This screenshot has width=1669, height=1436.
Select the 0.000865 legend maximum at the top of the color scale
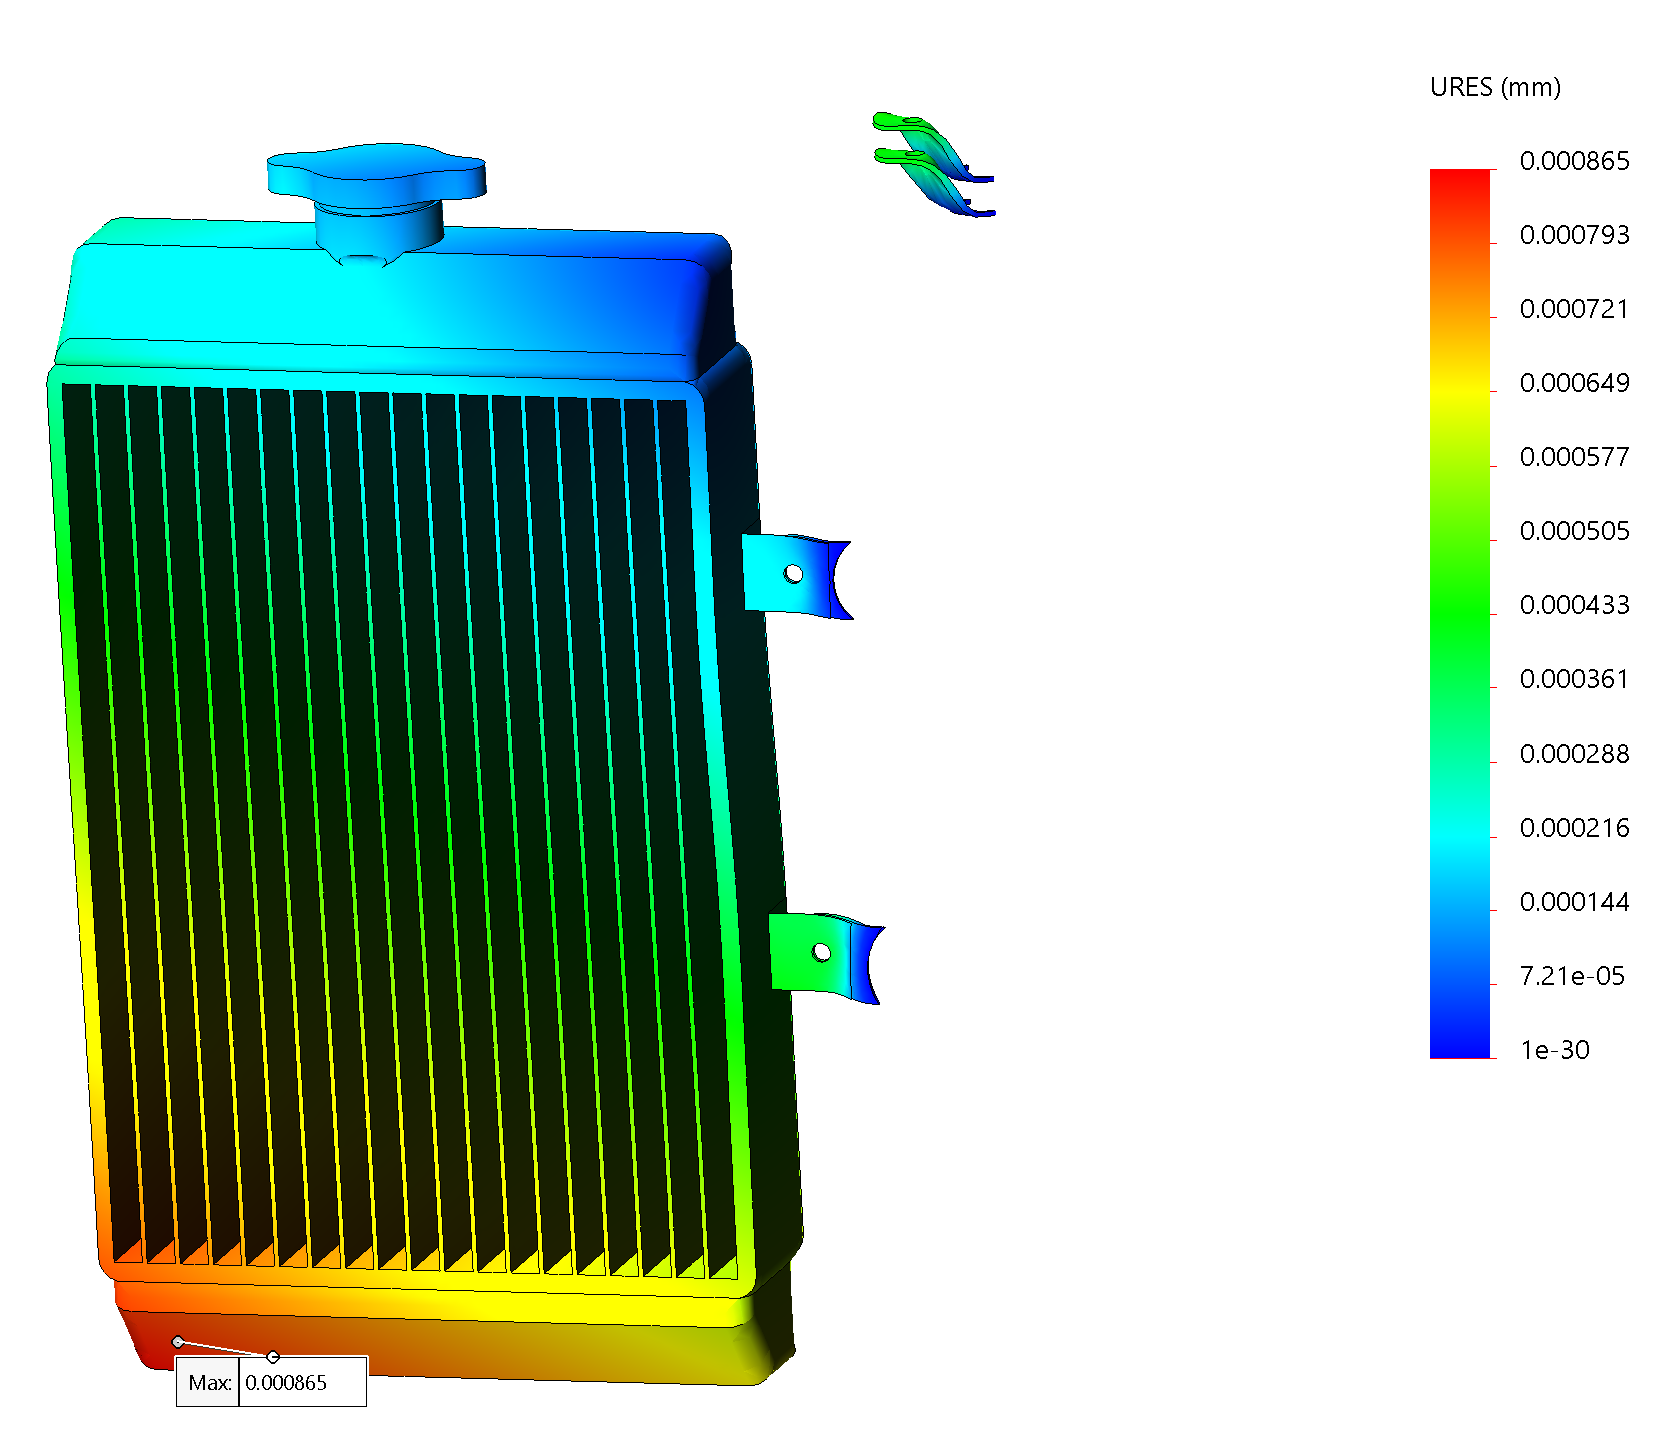pyautogui.click(x=1574, y=161)
